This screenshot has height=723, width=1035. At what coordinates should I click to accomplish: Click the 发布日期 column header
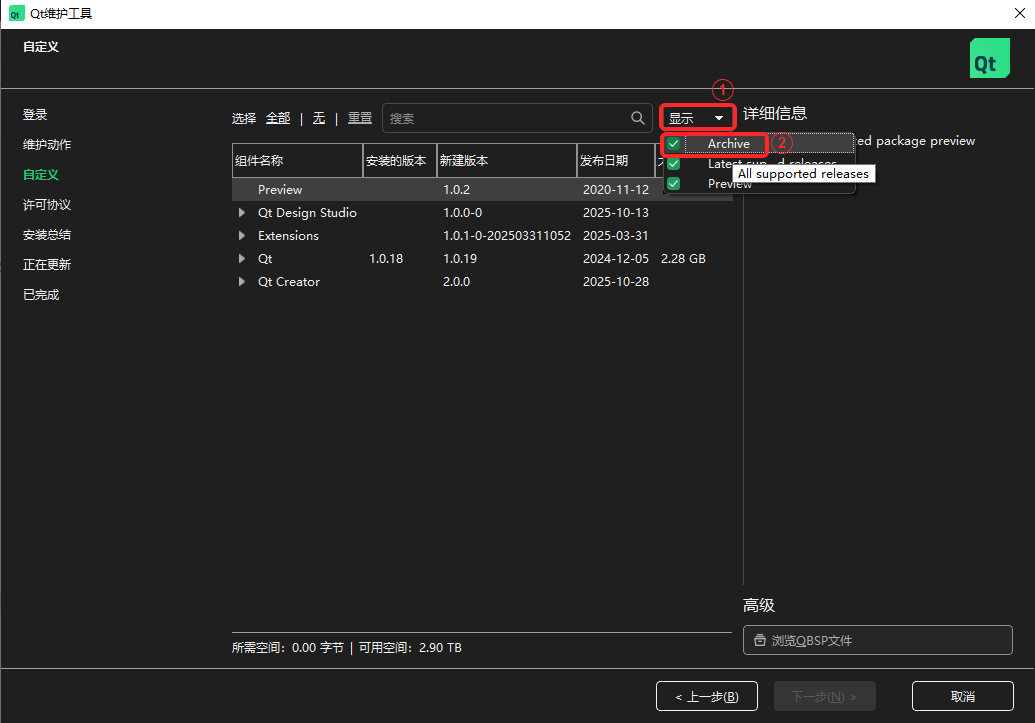616,160
